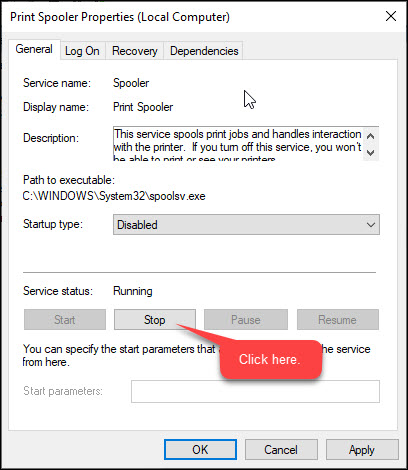Screen dimensions: 408x470
Task: Switch to the Log On tab
Action: pyautogui.click(x=82, y=51)
